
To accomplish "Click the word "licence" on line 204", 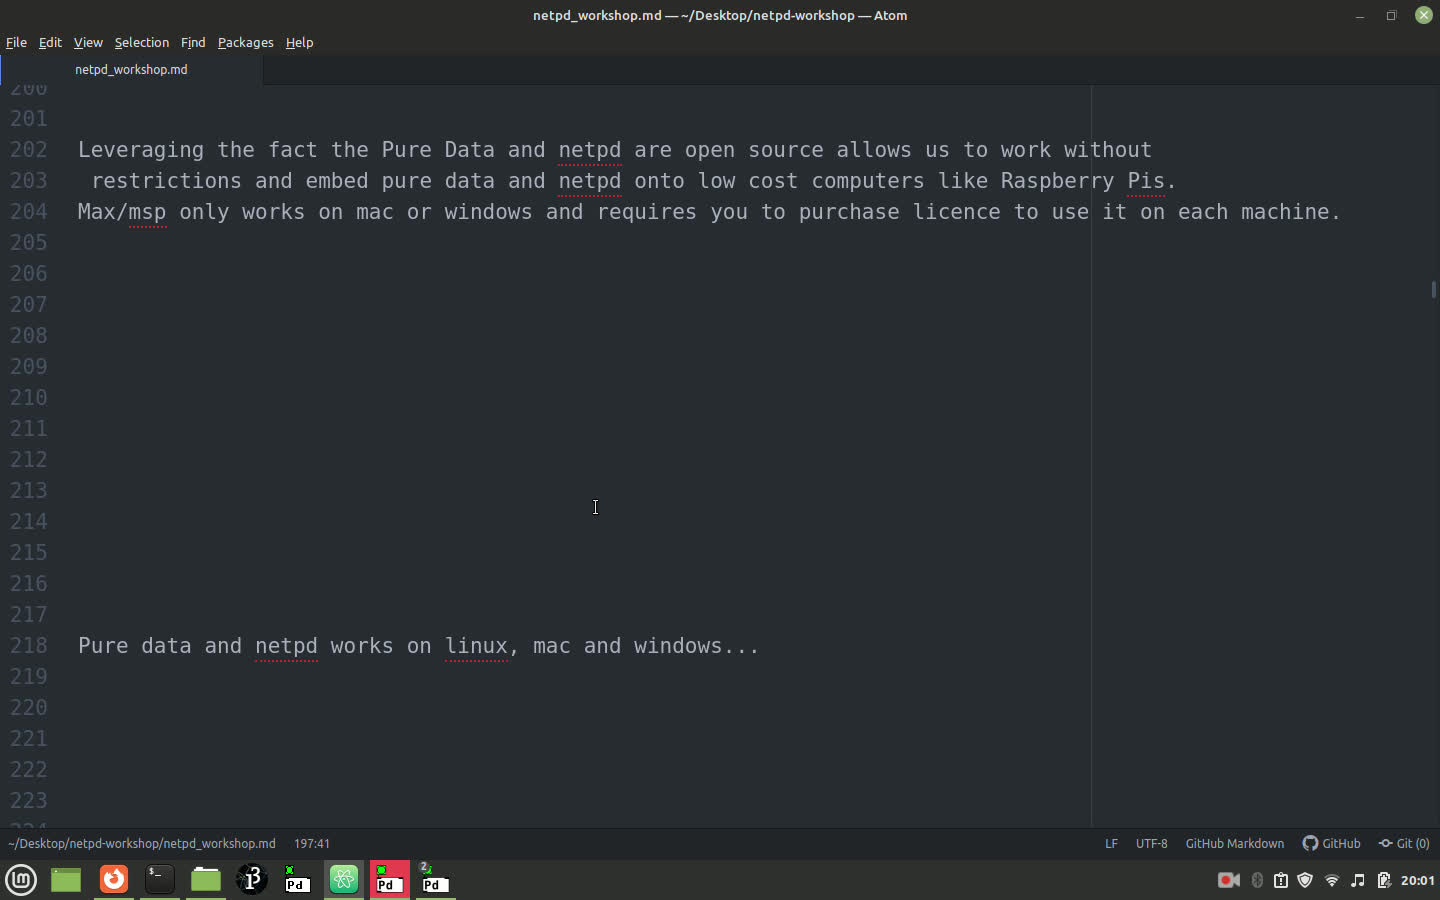I will coord(956,212).
